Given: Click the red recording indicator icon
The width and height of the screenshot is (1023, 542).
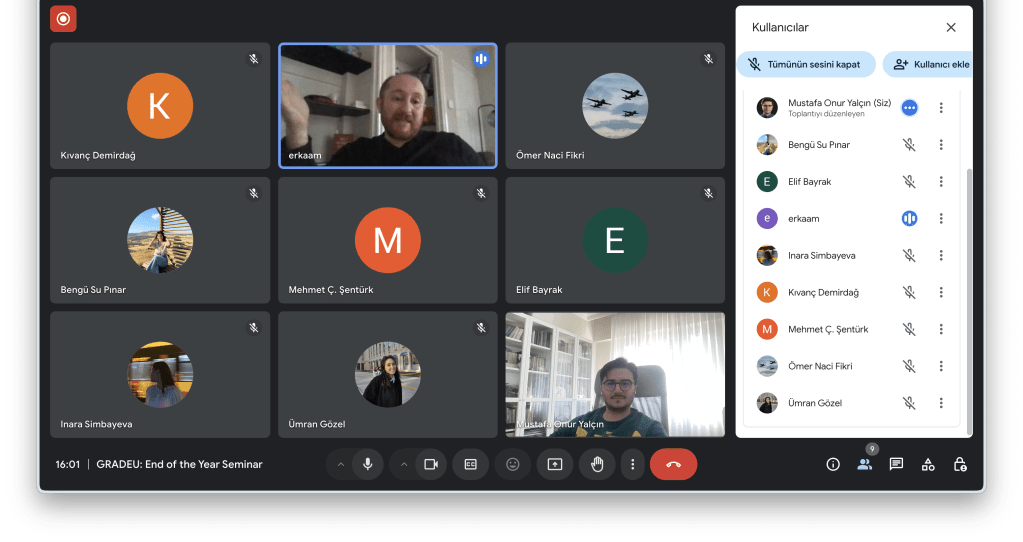Looking at the screenshot, I should pyautogui.click(x=63, y=19).
